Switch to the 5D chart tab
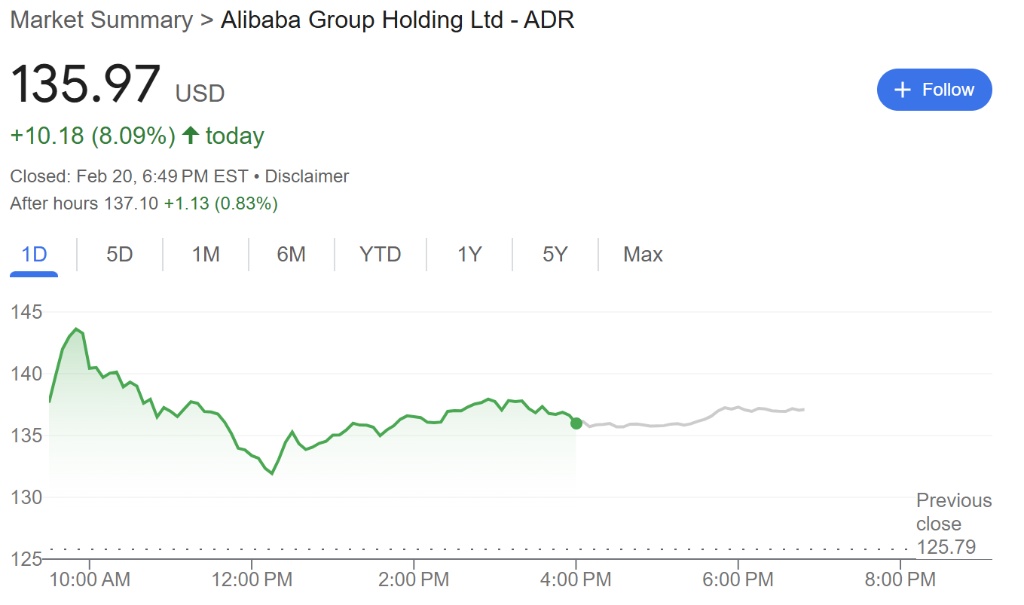The image size is (1024, 605). [x=119, y=254]
